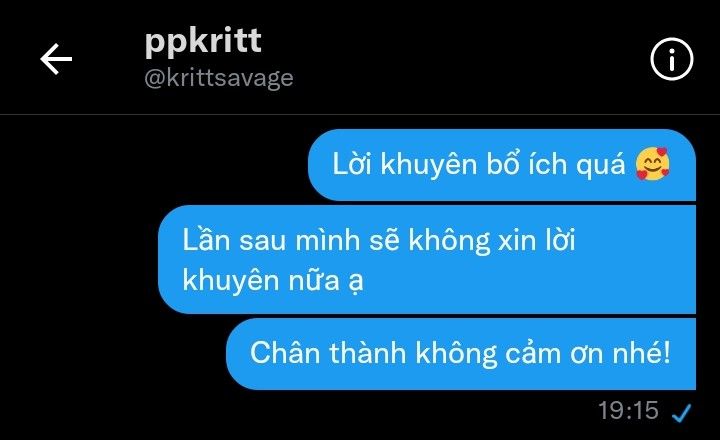Select the "Chân thành không cảm ơn nhé!" bubble
This screenshot has height=440, width=720.
click(x=461, y=354)
